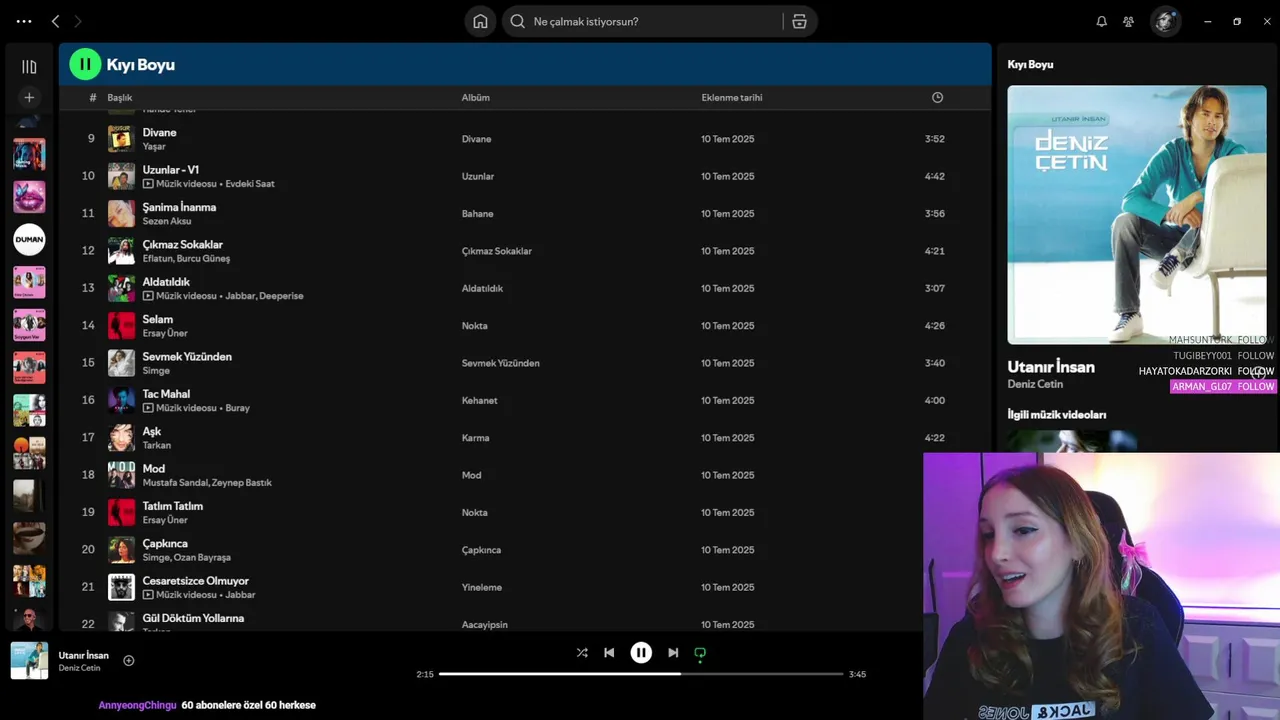Add Utanır İnsan to liked songs
This screenshot has height=720, width=1280.
[x=128, y=660]
